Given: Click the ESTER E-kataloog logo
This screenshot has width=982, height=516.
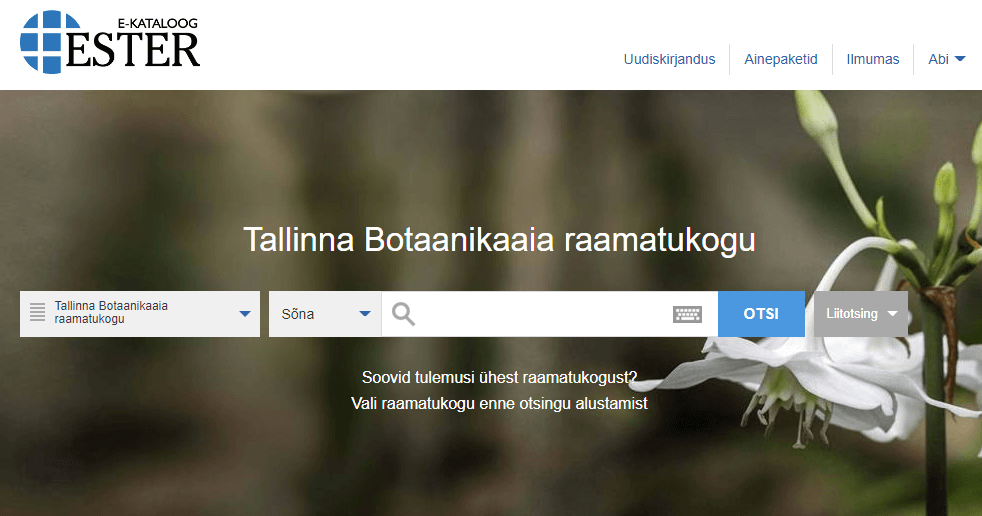Looking at the screenshot, I should (x=110, y=42).
